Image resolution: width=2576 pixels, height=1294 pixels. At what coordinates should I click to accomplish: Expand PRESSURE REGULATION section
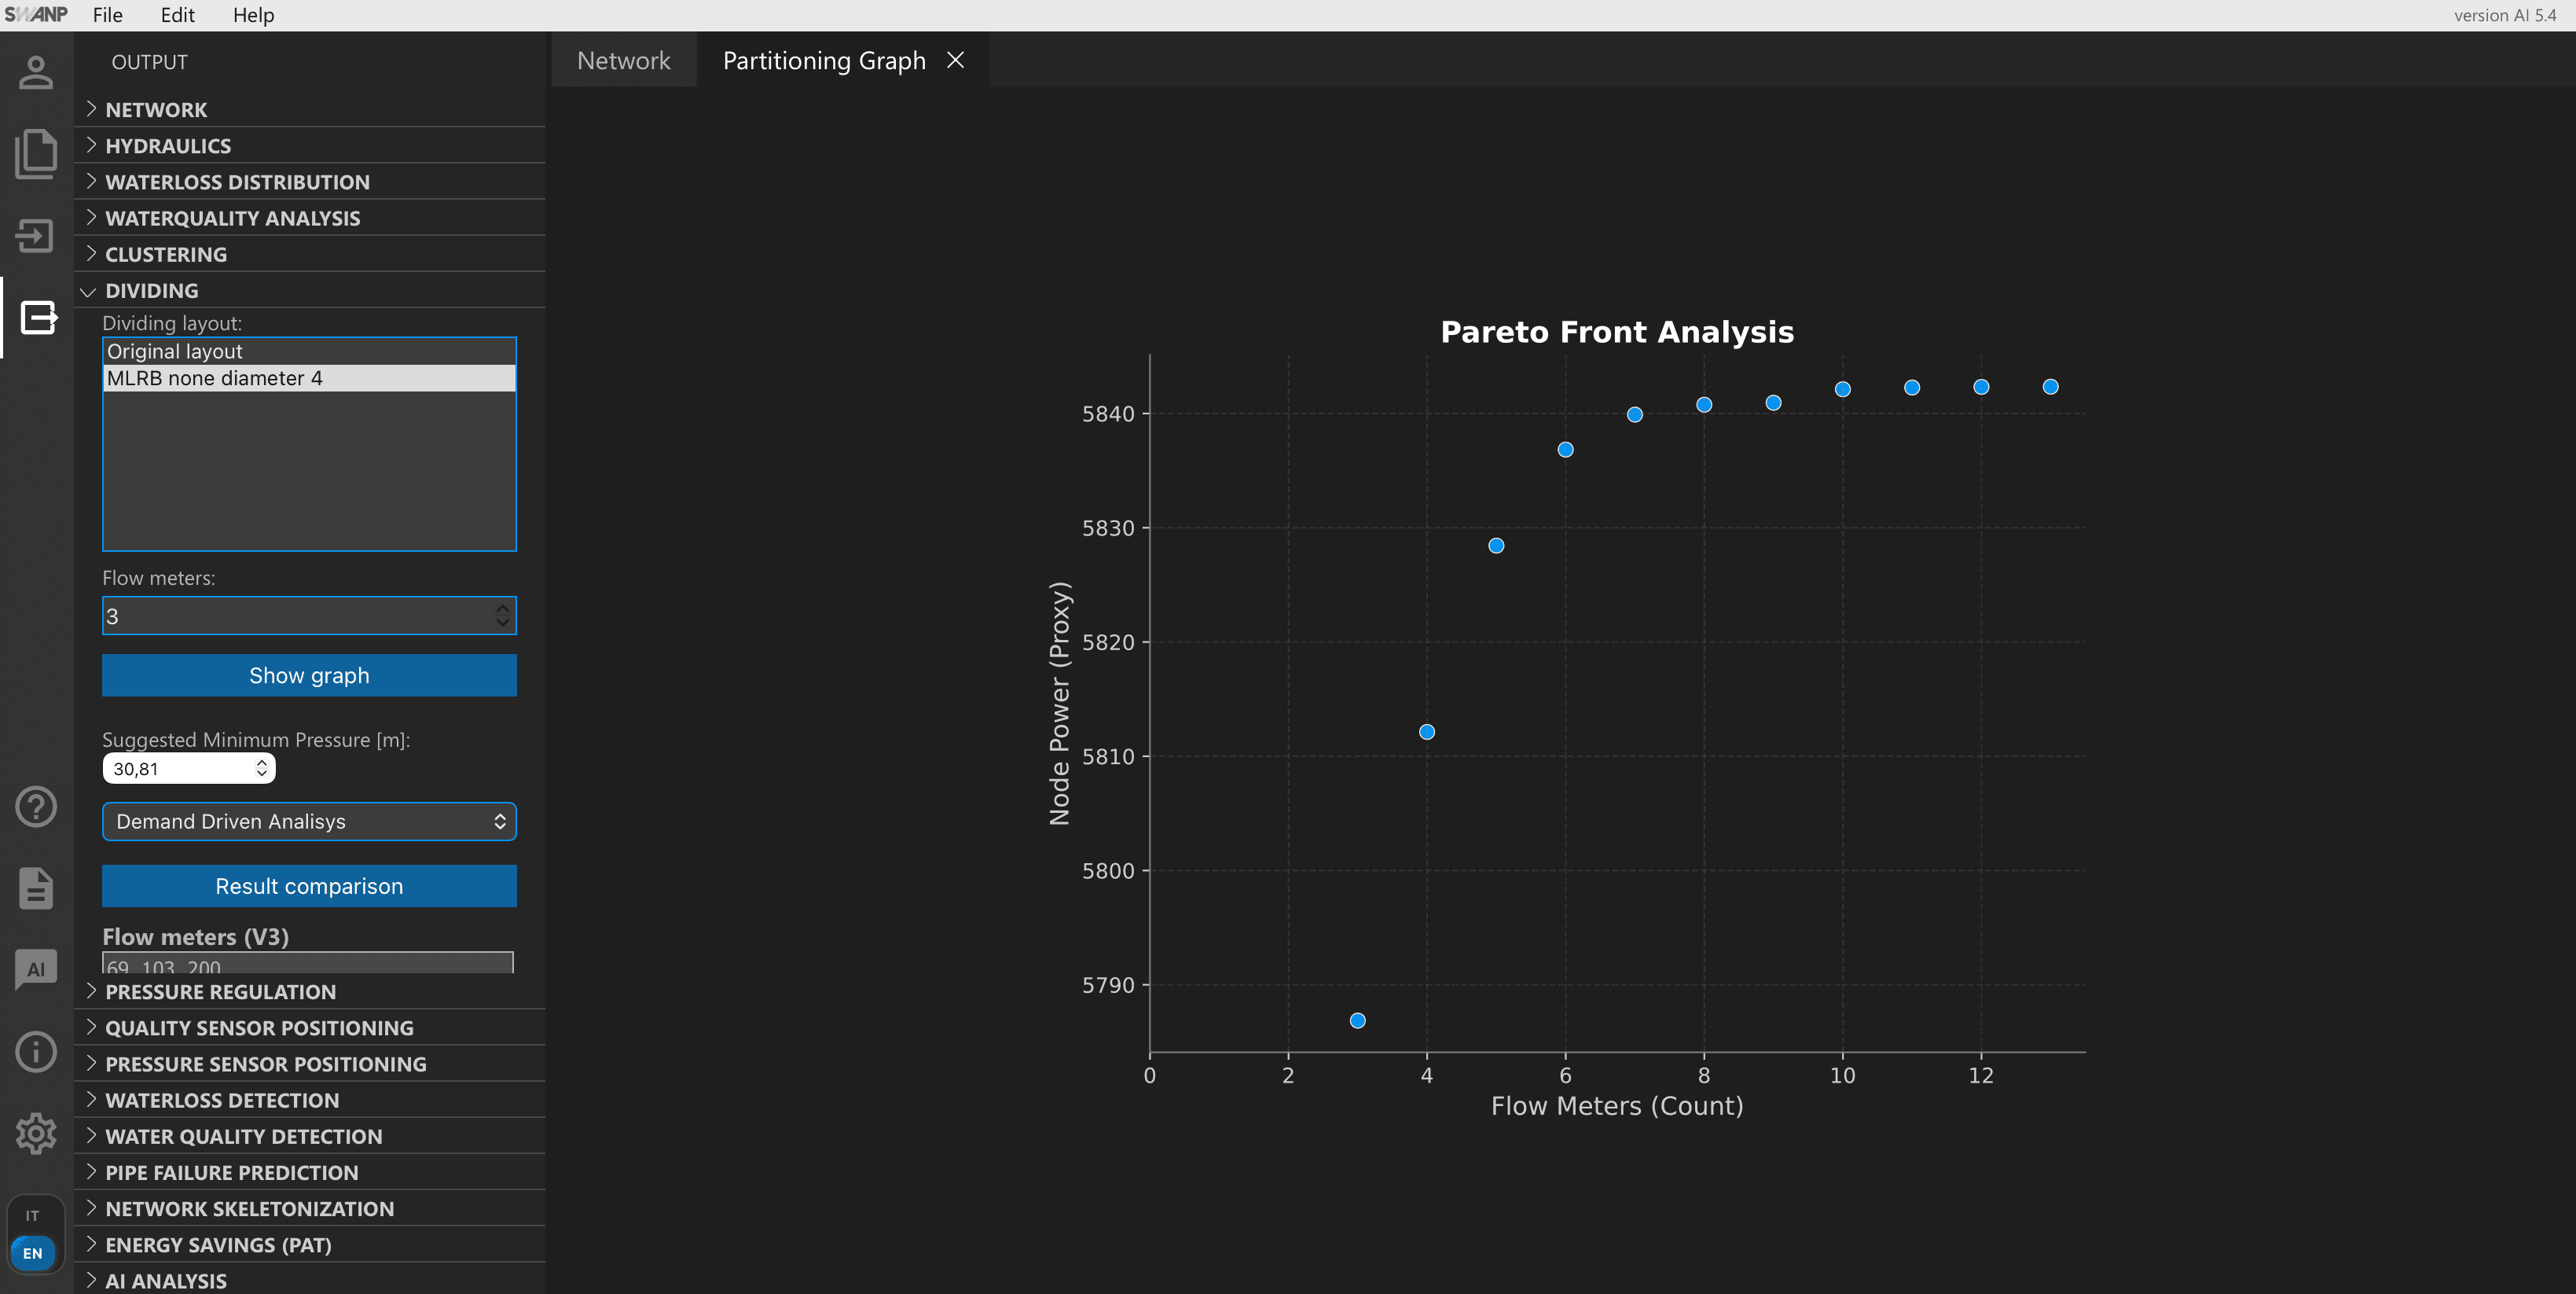pos(310,991)
